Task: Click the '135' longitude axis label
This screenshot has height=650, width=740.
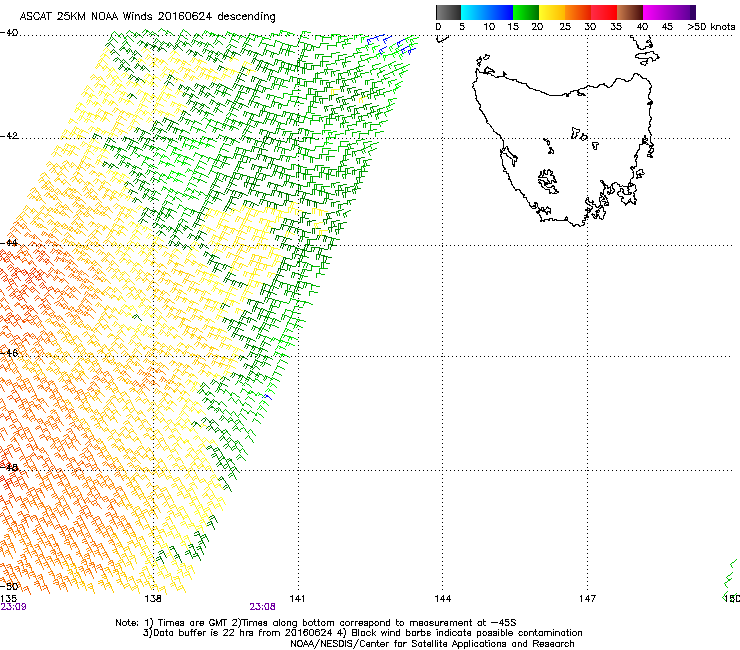Action: [8, 598]
